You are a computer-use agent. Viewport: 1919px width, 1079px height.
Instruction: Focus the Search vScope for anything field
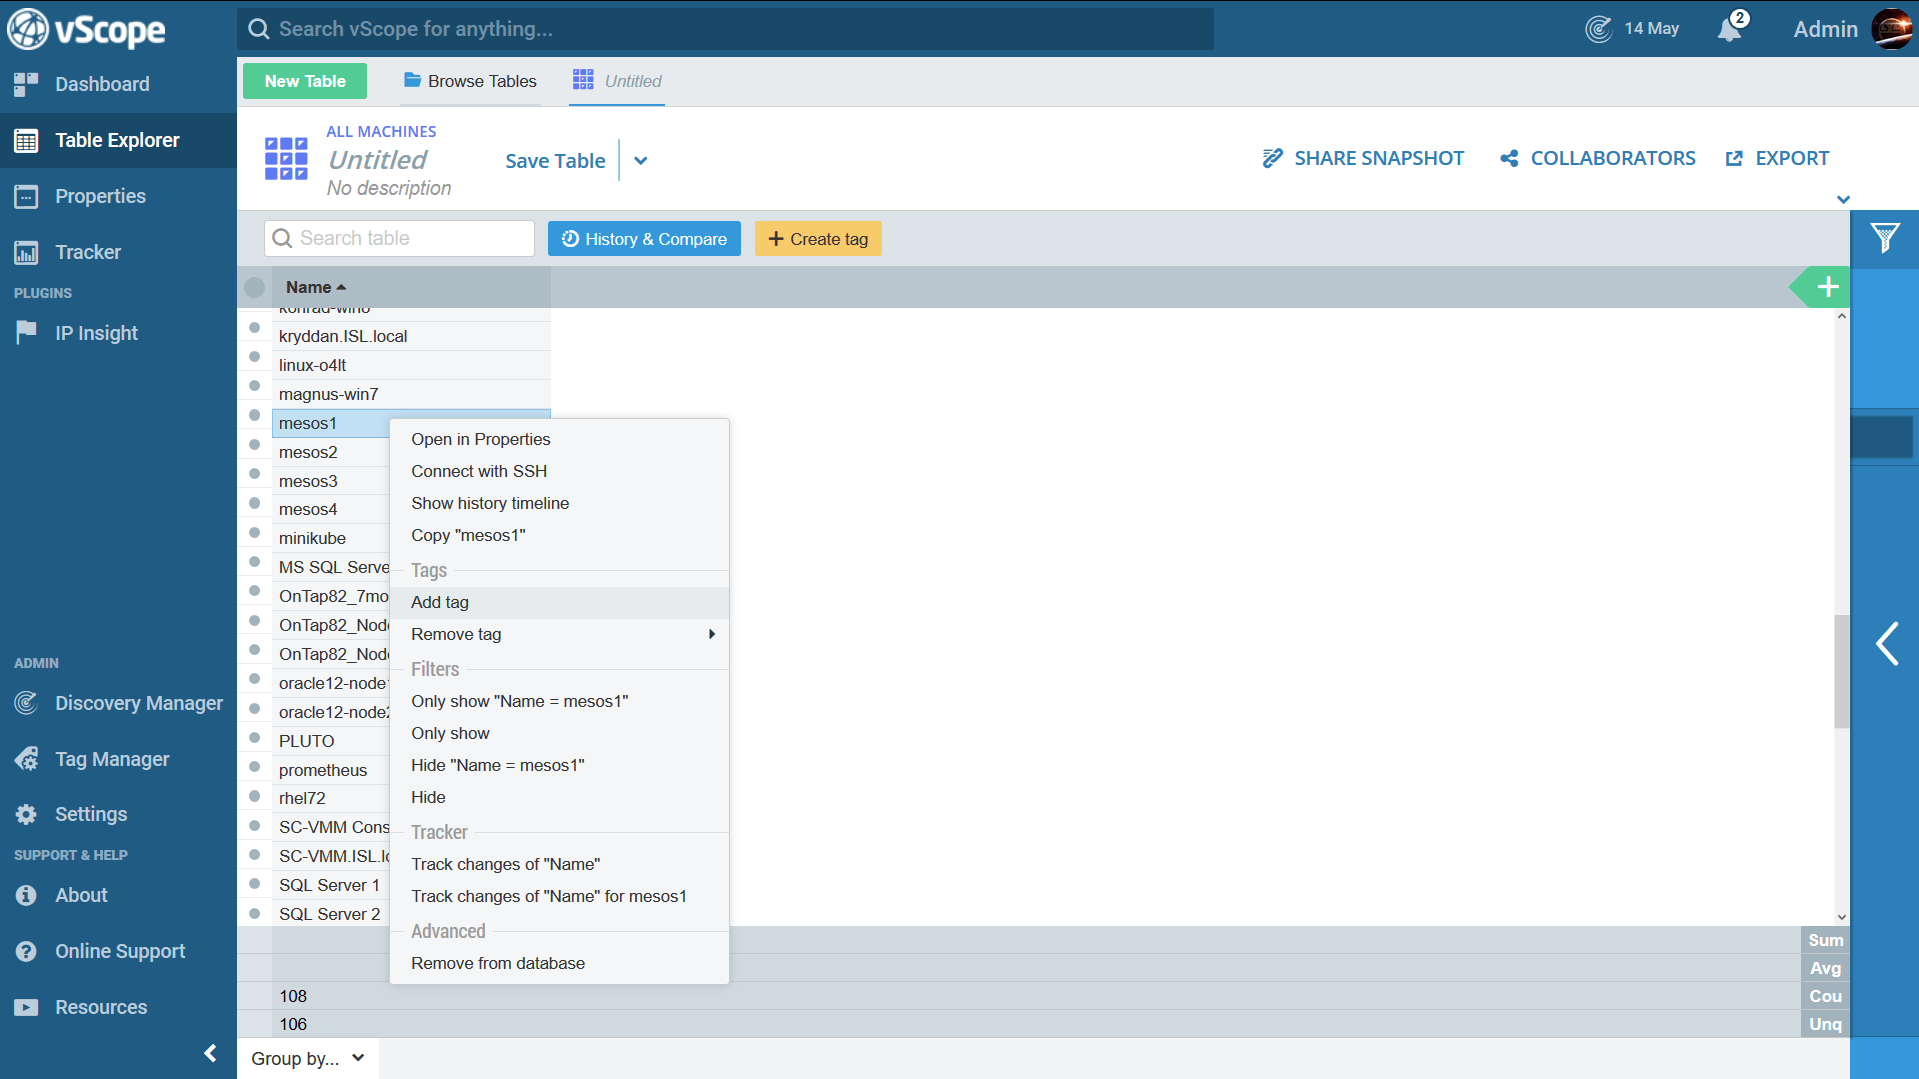[725, 29]
